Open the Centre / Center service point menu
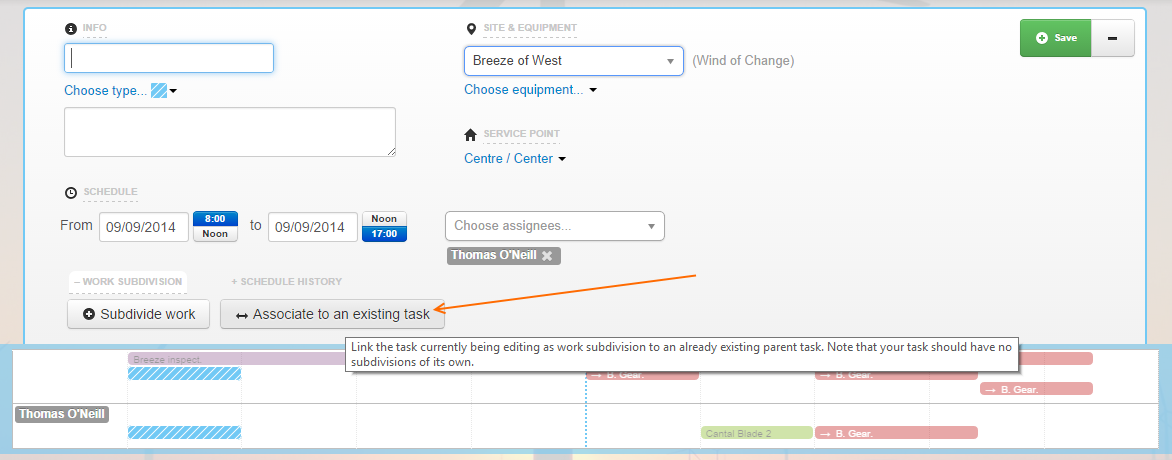The width and height of the screenshot is (1172, 460). (x=514, y=158)
